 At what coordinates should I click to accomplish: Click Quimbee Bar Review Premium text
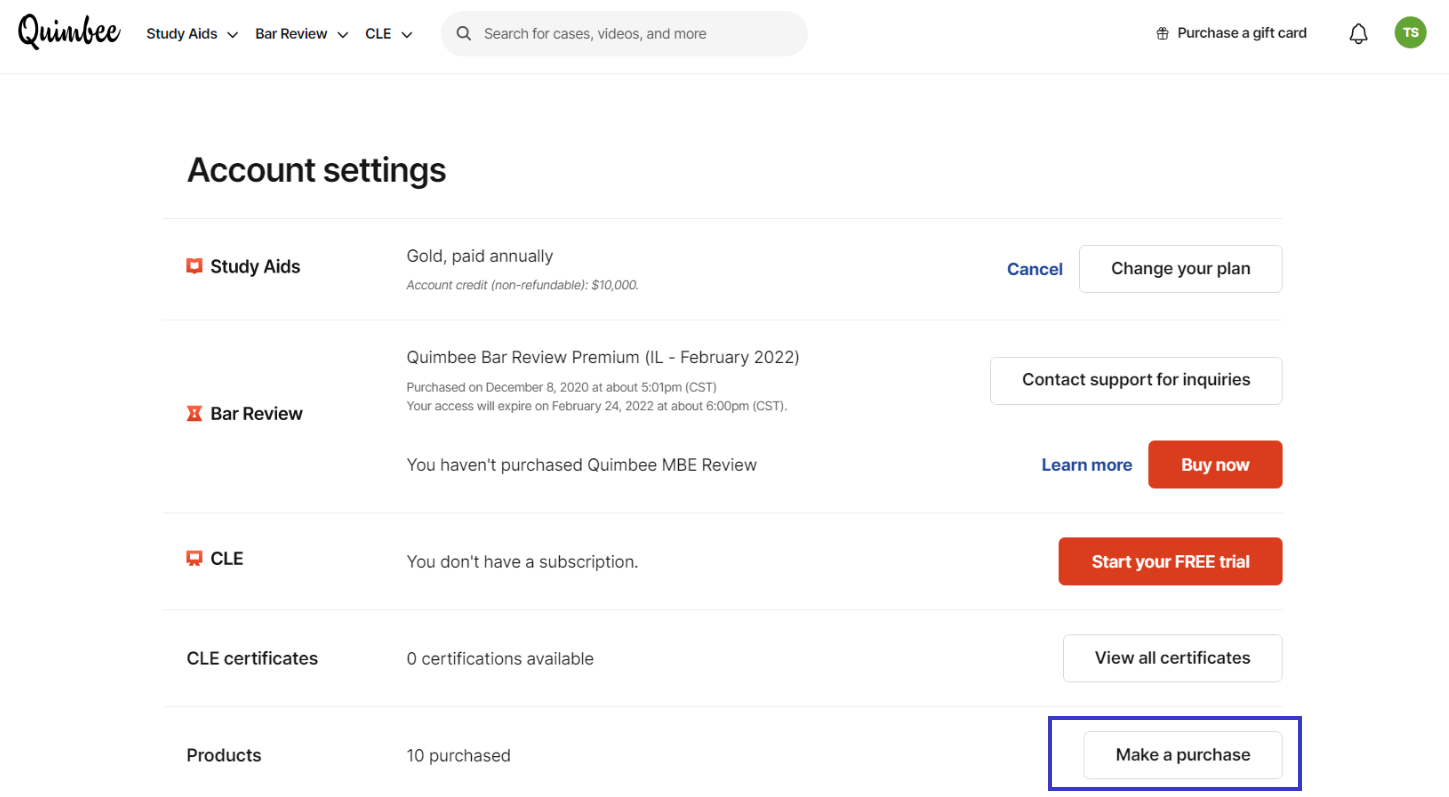click(x=603, y=357)
